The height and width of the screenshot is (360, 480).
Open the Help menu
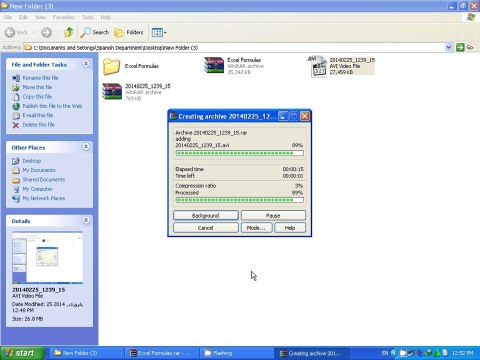point(106,17)
